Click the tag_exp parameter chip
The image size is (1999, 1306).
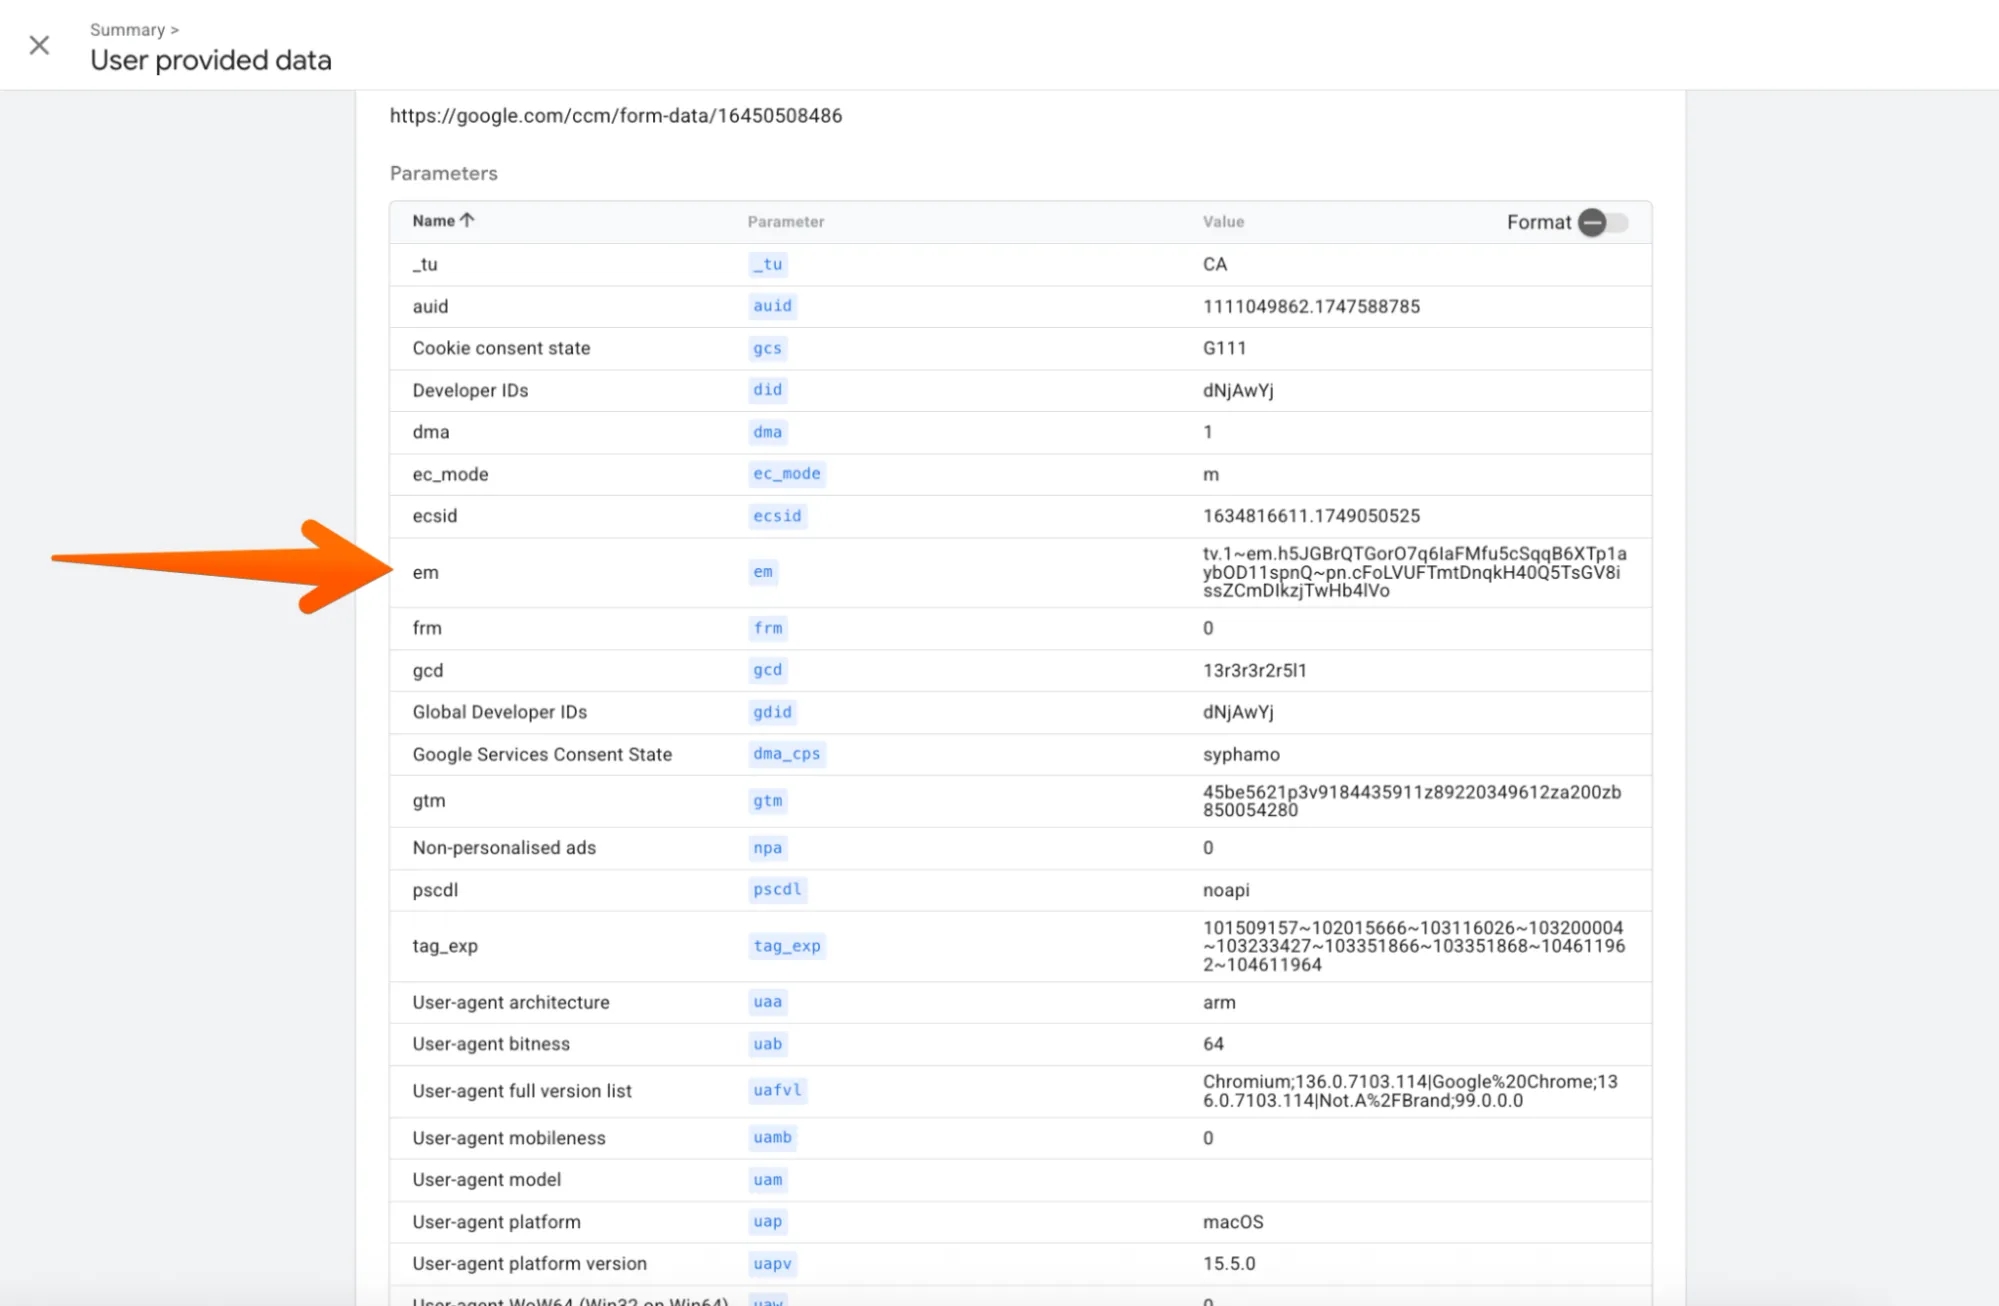787,946
